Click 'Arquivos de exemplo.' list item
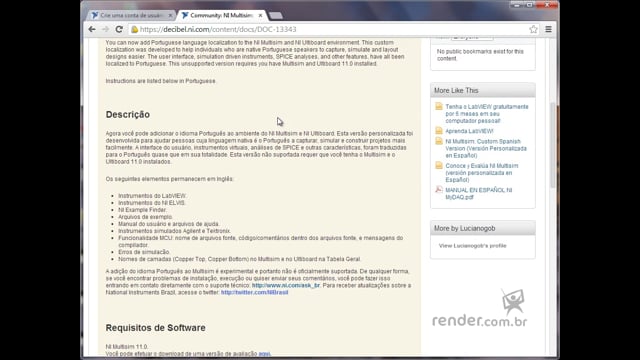The height and width of the screenshot is (360, 640). pos(146,217)
